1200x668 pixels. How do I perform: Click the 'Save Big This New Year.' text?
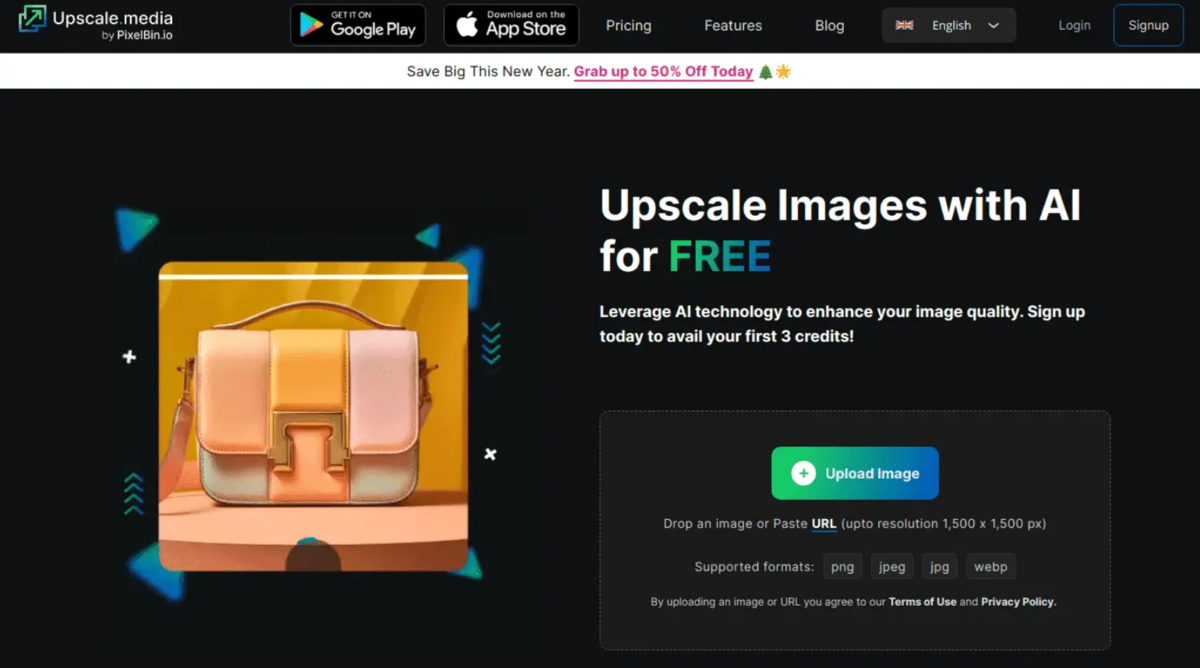click(488, 72)
